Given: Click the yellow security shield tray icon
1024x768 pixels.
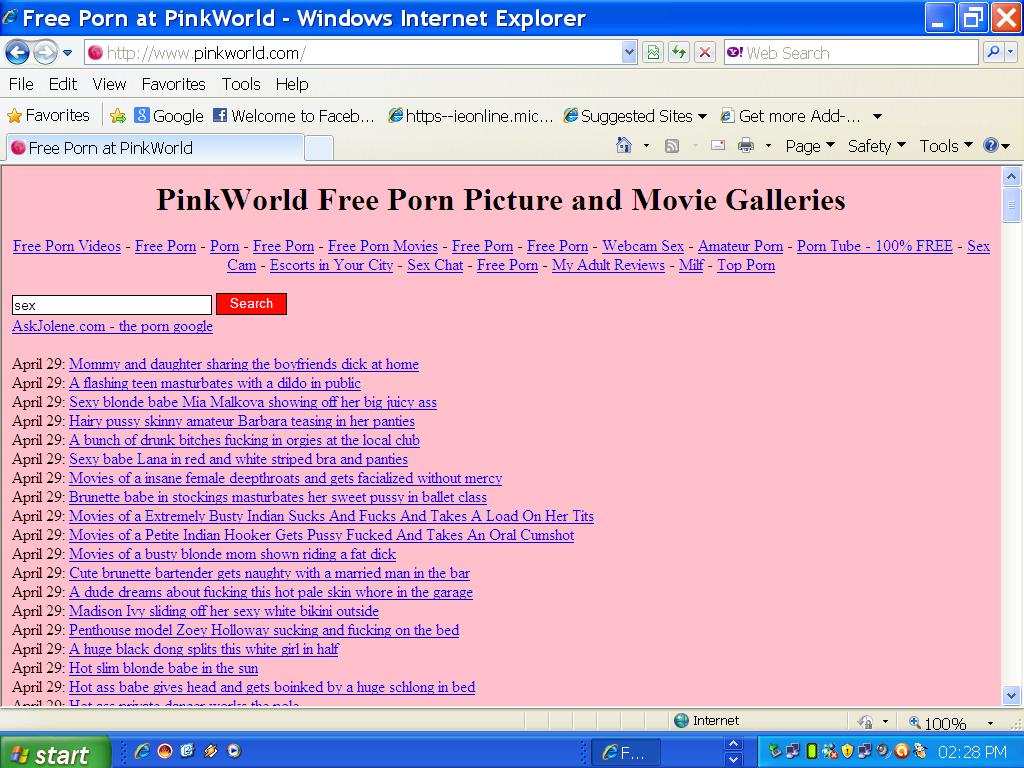Looking at the screenshot, I should 846,751.
